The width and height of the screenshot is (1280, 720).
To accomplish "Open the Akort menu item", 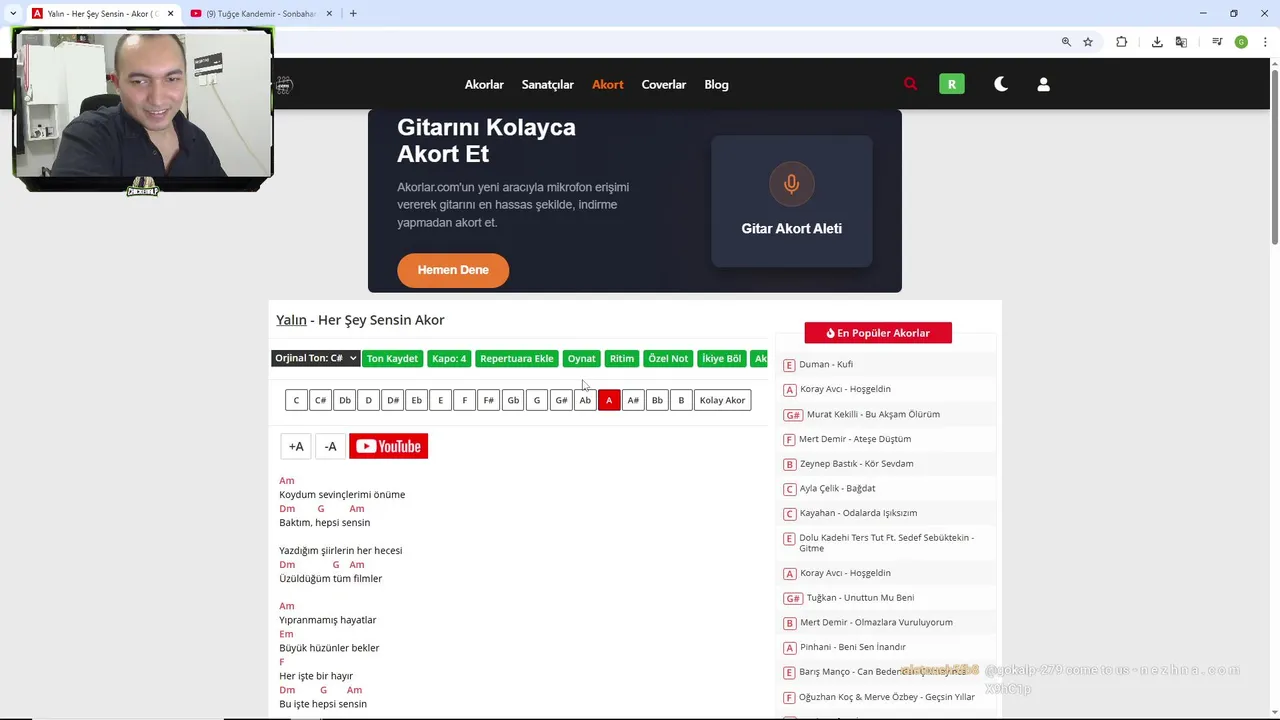I will pos(607,84).
